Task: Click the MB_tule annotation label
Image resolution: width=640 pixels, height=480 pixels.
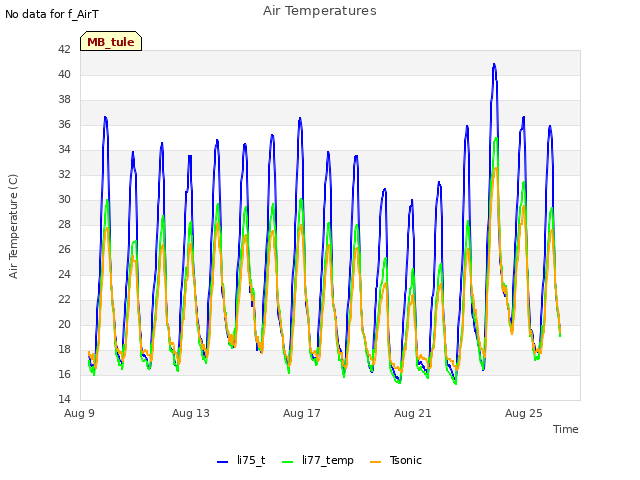Action: point(111,42)
